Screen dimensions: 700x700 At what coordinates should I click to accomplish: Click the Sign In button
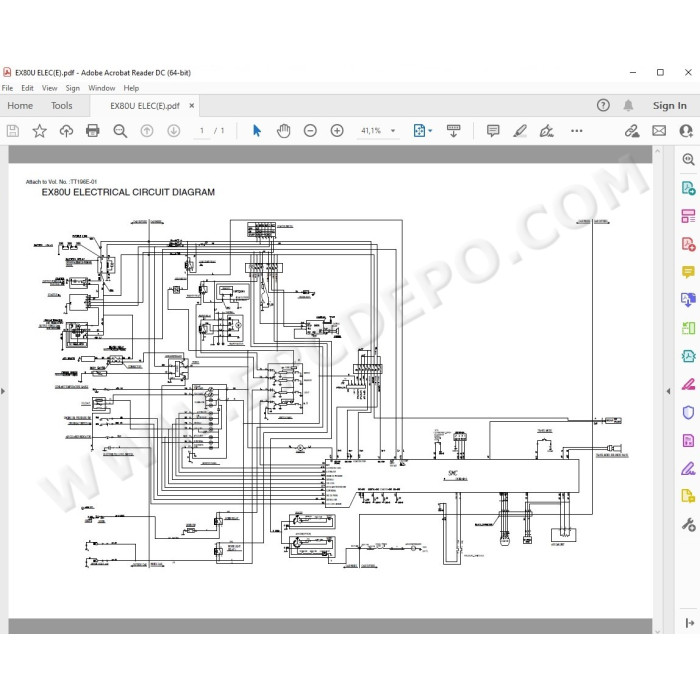(x=670, y=106)
